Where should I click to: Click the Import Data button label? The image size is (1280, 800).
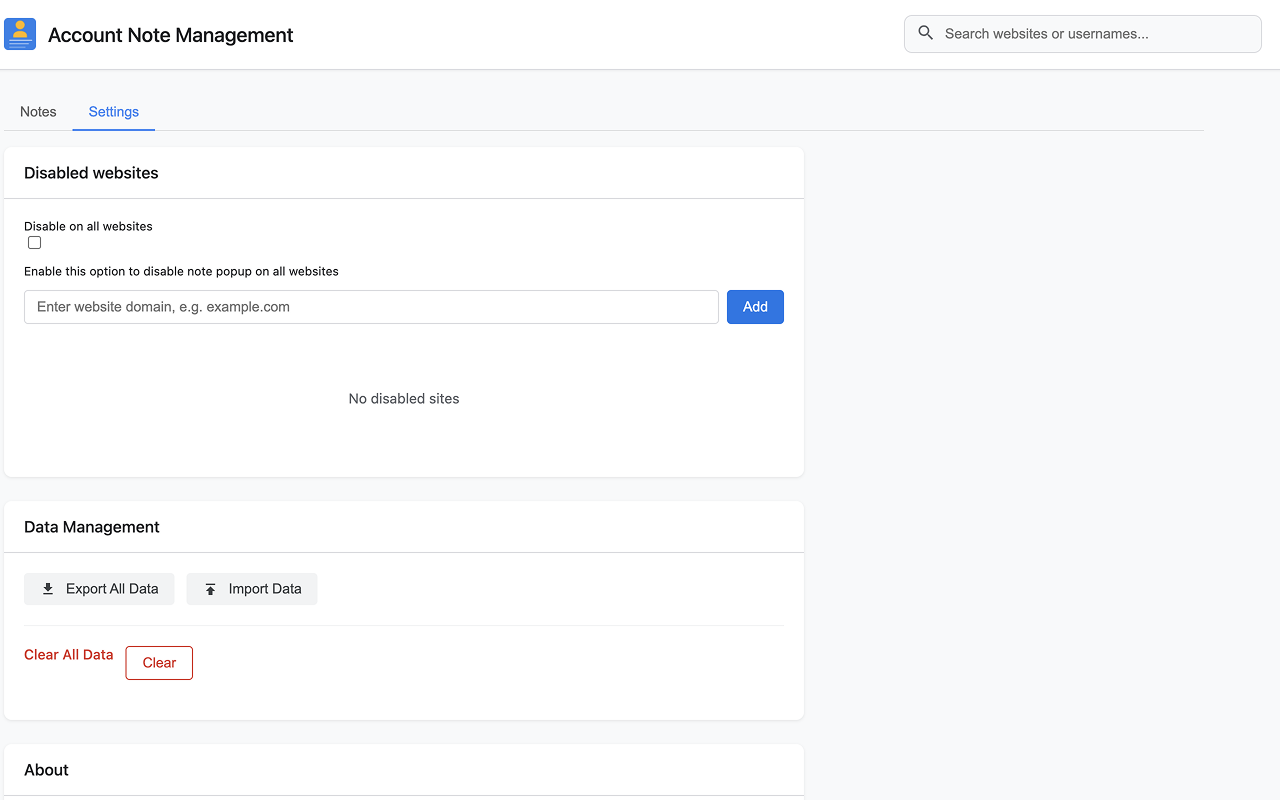265,589
